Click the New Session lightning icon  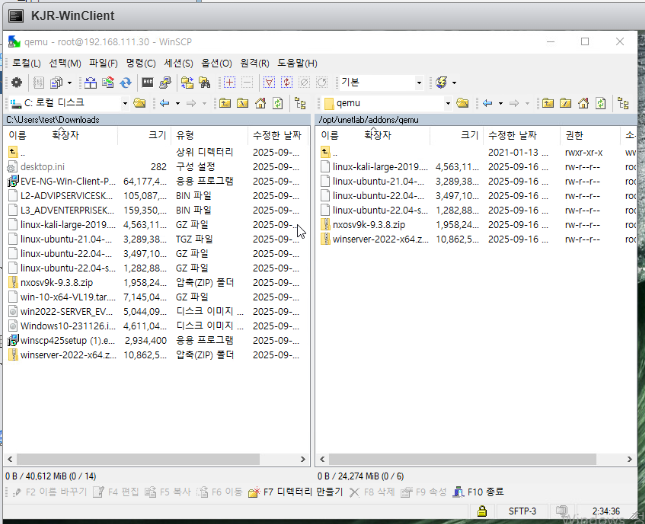(441, 83)
